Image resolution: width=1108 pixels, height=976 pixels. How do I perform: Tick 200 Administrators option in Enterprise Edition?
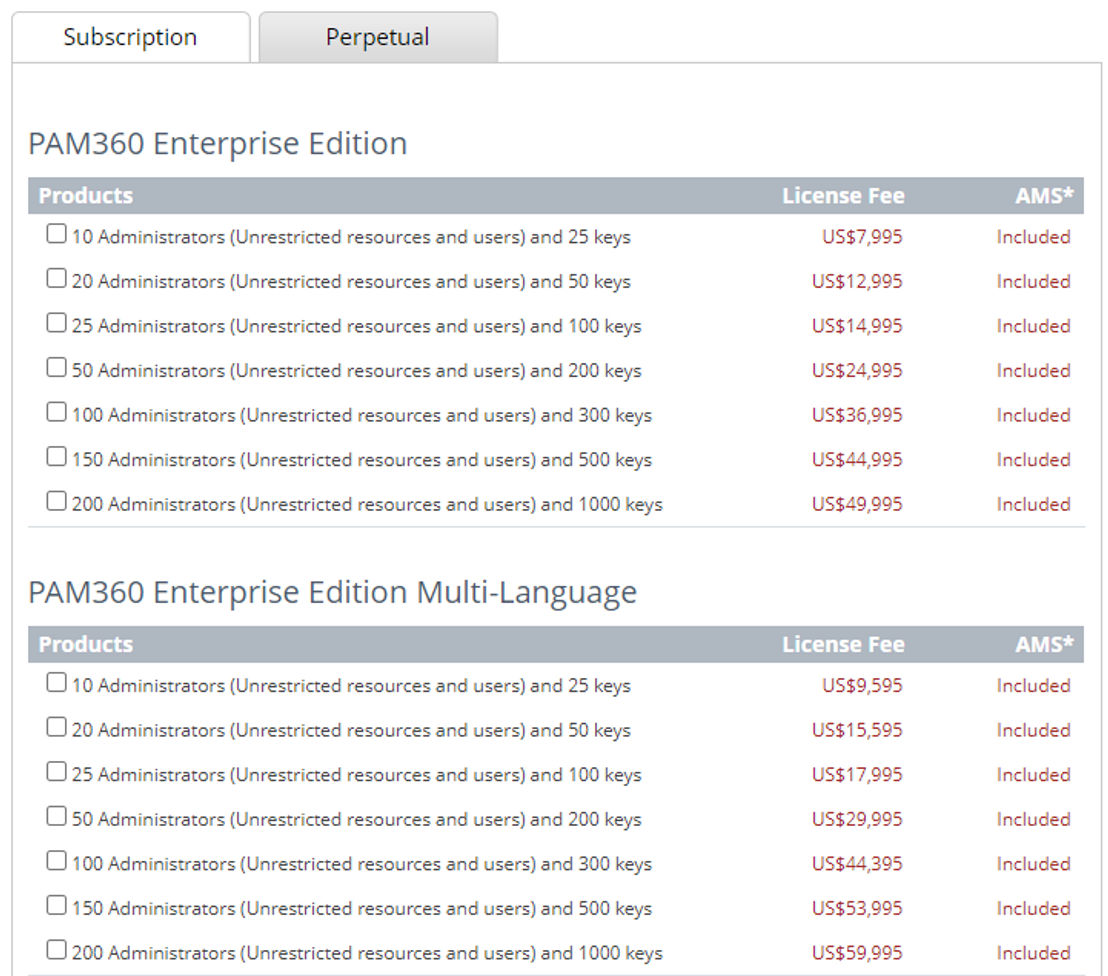click(57, 500)
